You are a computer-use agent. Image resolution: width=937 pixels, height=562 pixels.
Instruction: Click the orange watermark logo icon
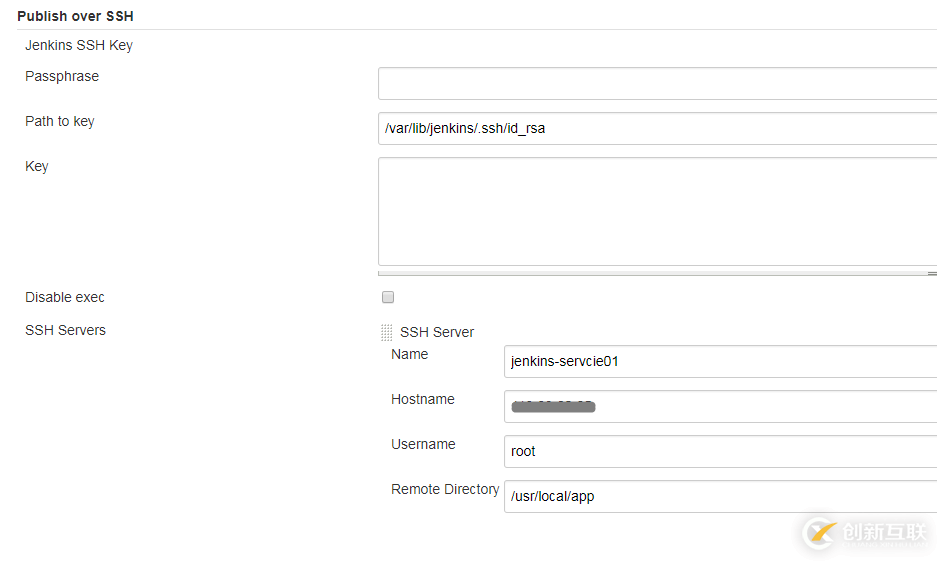(820, 532)
